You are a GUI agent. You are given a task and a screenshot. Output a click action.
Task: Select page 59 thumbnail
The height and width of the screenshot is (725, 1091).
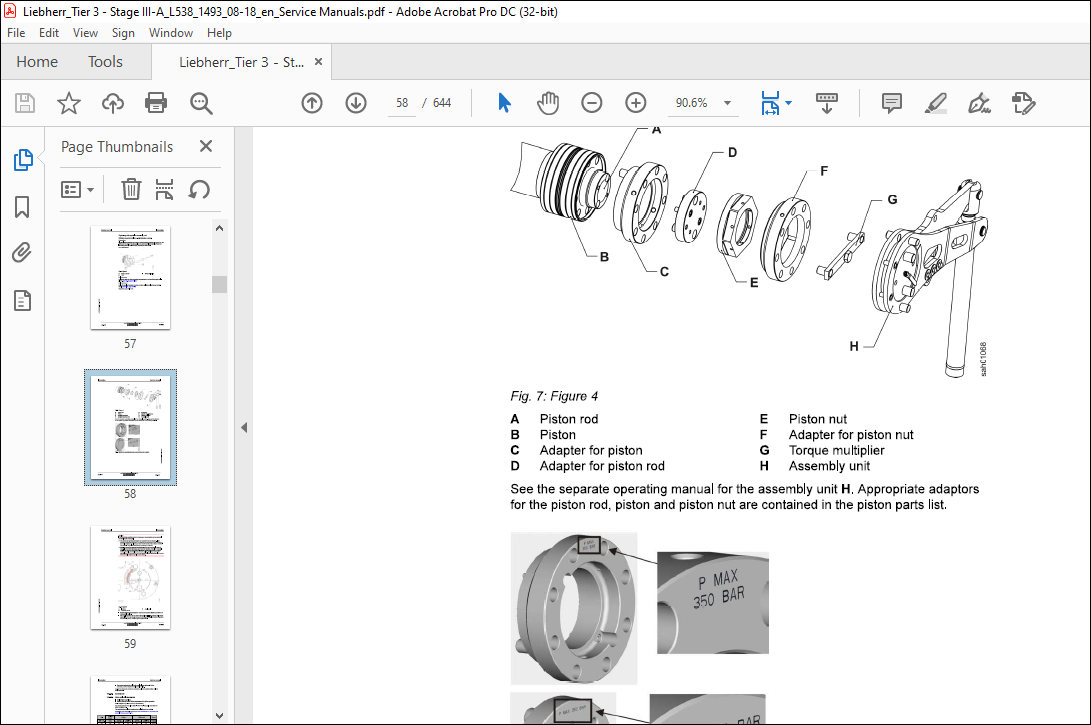pos(130,577)
